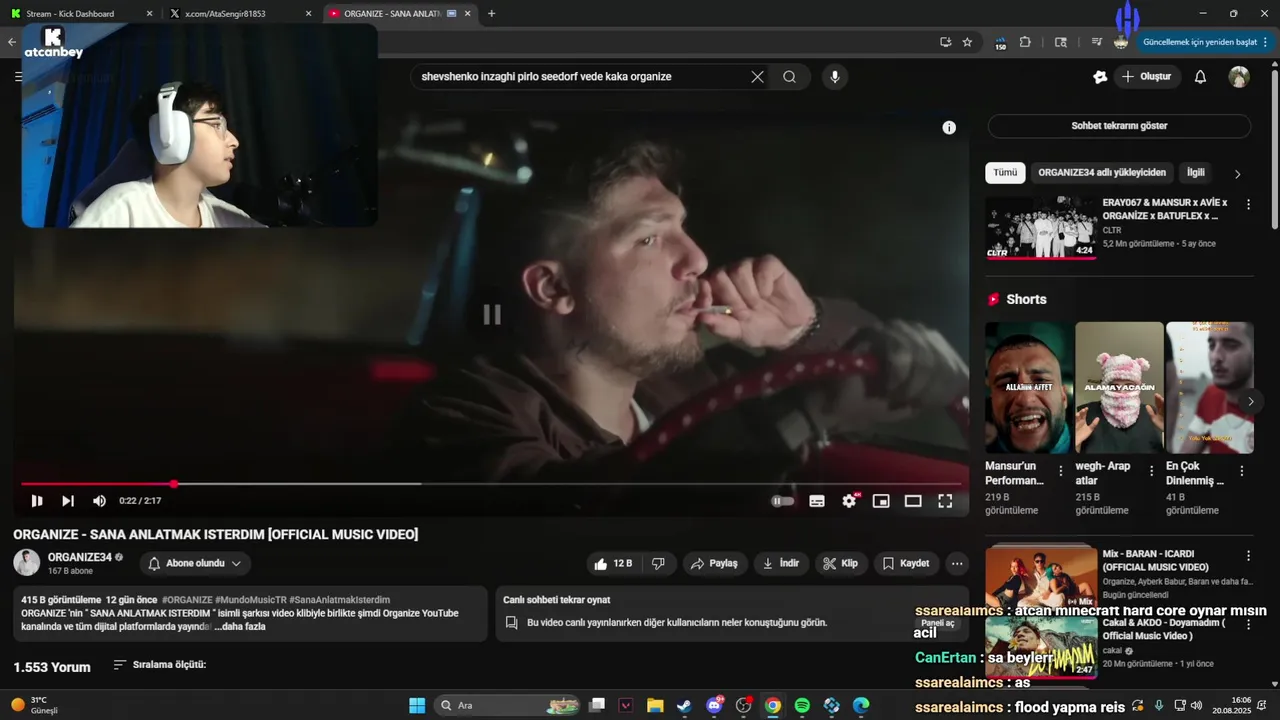Clear the YouTube search box text
Image resolution: width=1280 pixels, height=720 pixels.
pos(757,77)
